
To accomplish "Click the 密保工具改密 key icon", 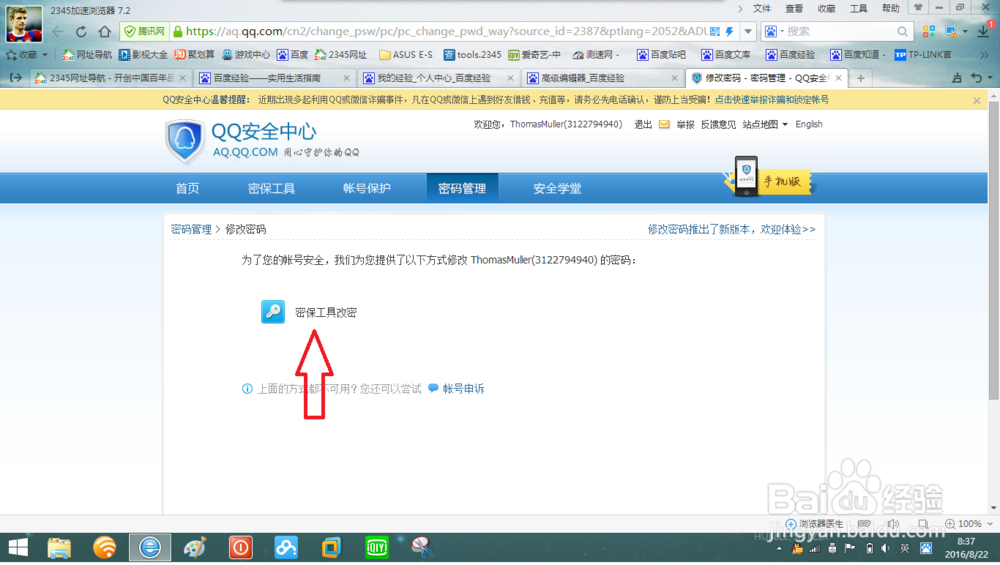I will click(273, 312).
